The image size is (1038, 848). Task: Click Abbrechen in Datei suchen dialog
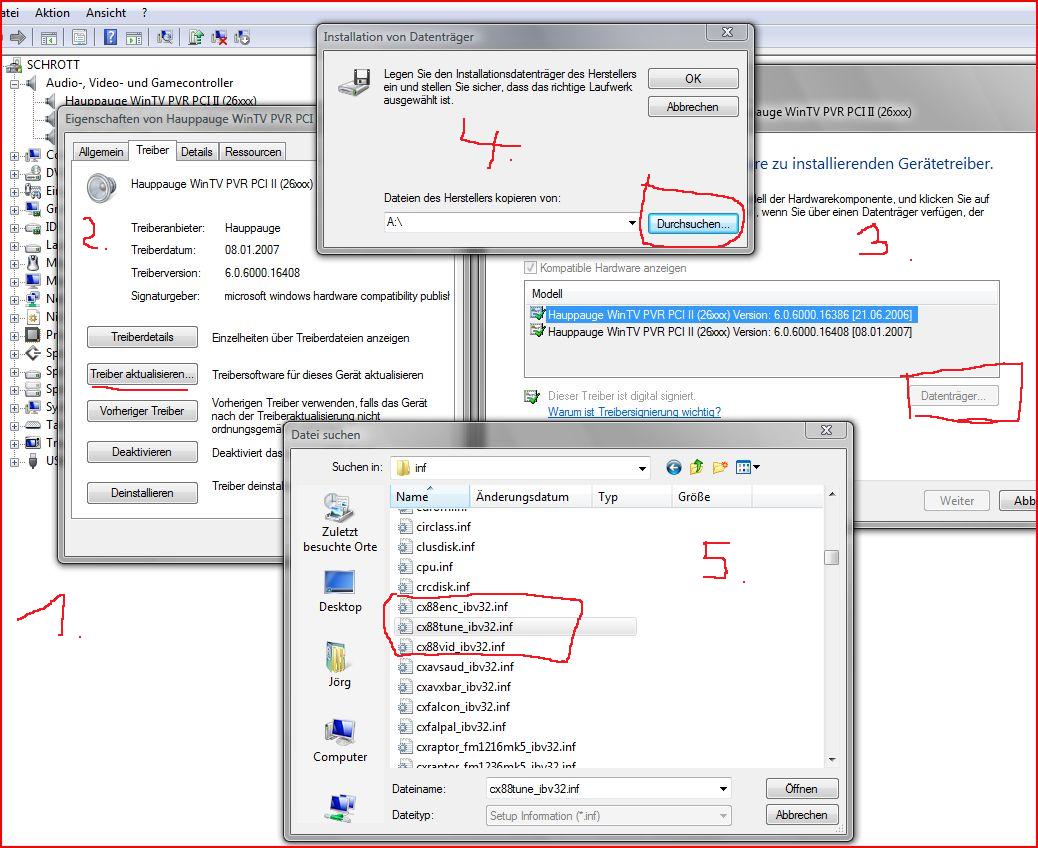[x=802, y=815]
